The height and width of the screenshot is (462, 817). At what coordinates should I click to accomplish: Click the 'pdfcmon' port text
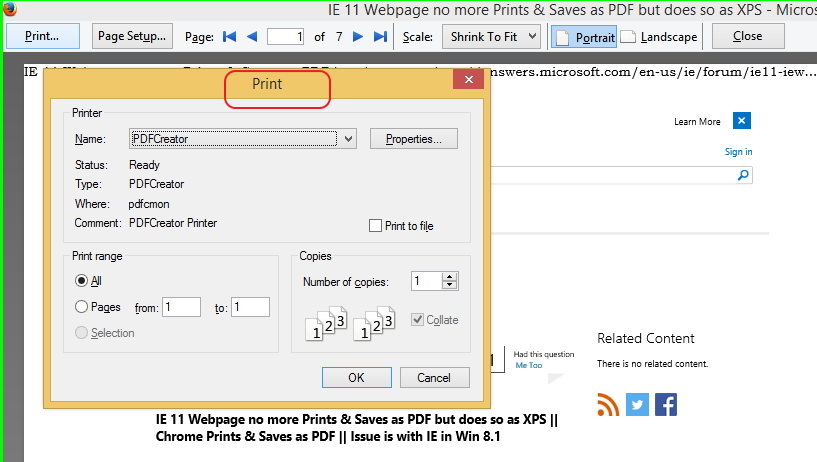(x=149, y=204)
